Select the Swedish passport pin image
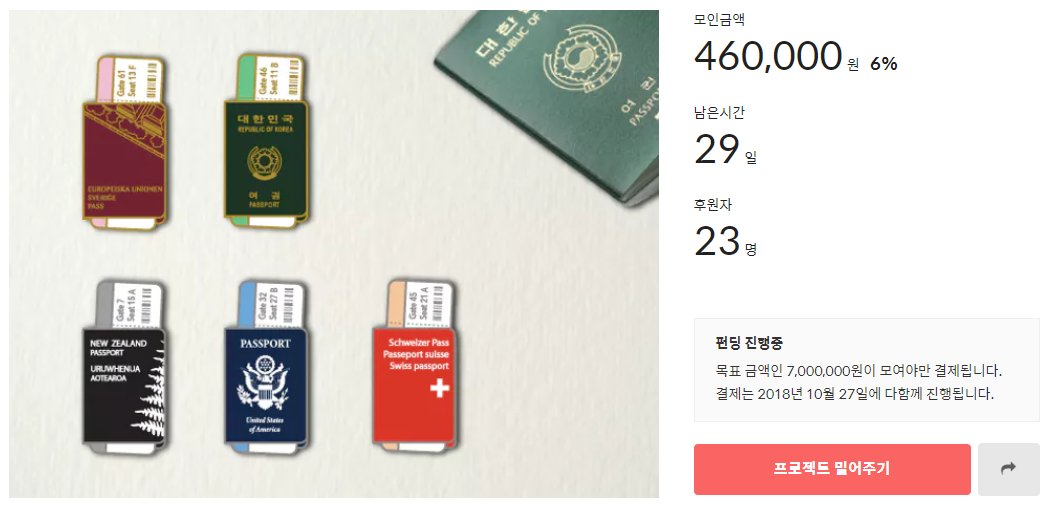1052x507 pixels. [x=125, y=144]
